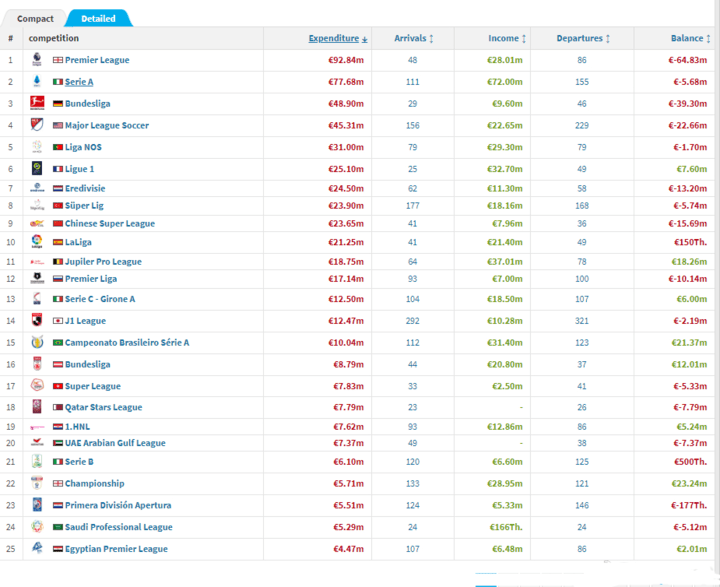
Task: Open Campeonato Brasileiro Série A link
Action: coord(127,343)
